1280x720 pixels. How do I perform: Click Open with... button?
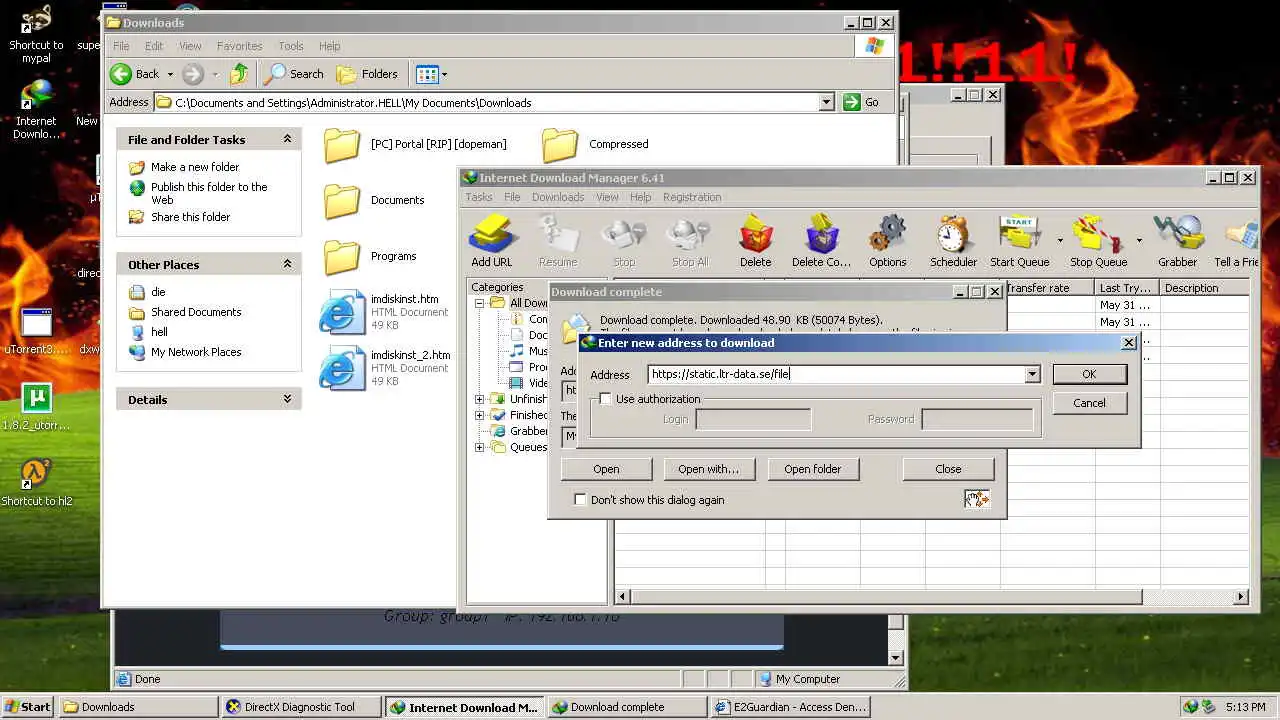tap(708, 469)
